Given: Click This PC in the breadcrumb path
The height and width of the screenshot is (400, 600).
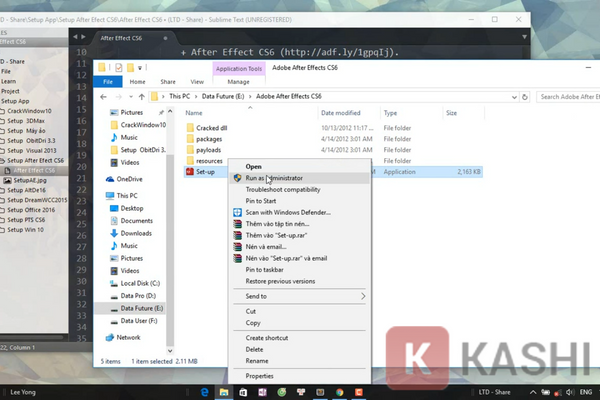Looking at the screenshot, I should coord(179,96).
